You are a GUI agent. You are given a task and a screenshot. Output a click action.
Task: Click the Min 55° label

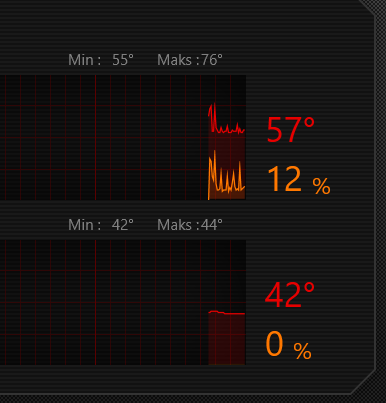[x=101, y=60]
